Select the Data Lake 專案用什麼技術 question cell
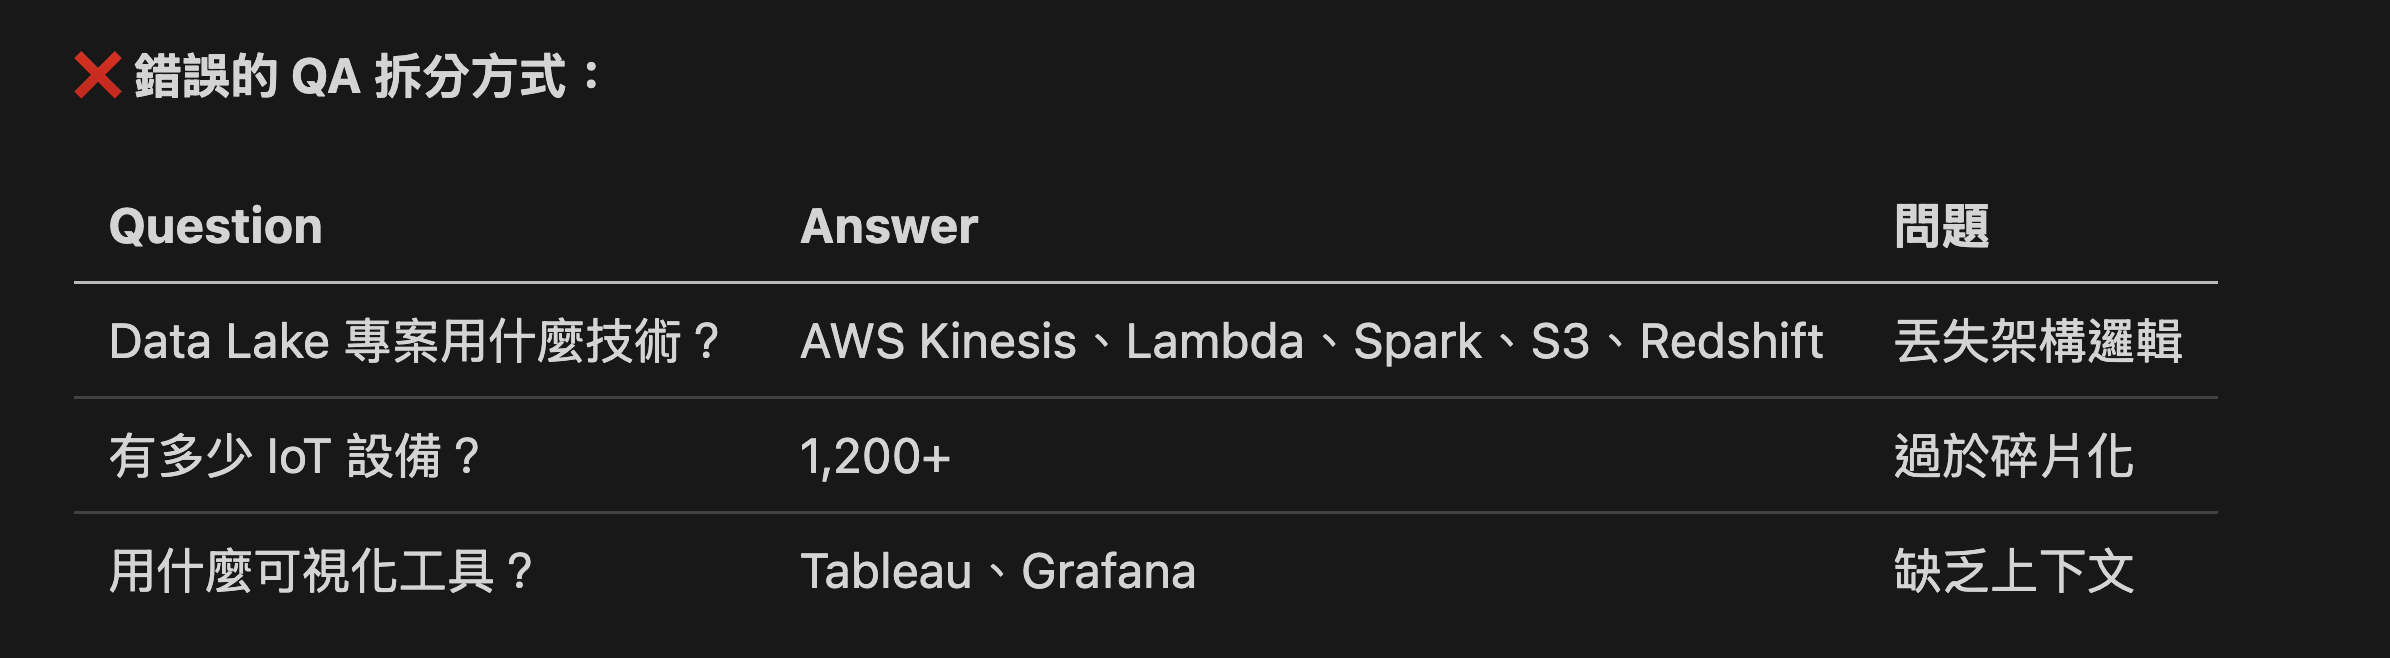Screen dimensions: 2390x658 point(414,341)
